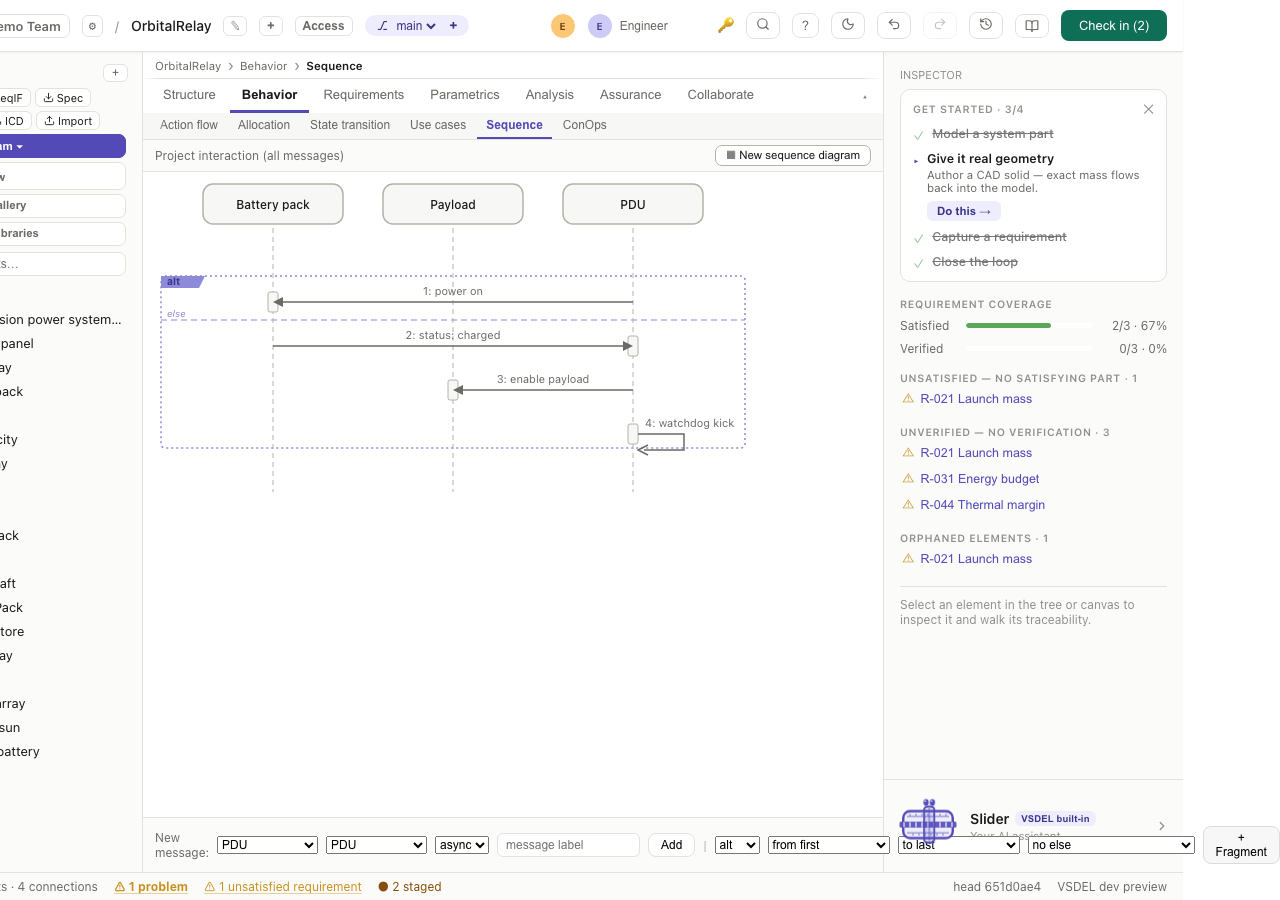Open the history clock icon
Viewport: 1280px width, 900px height.
[x=986, y=25]
